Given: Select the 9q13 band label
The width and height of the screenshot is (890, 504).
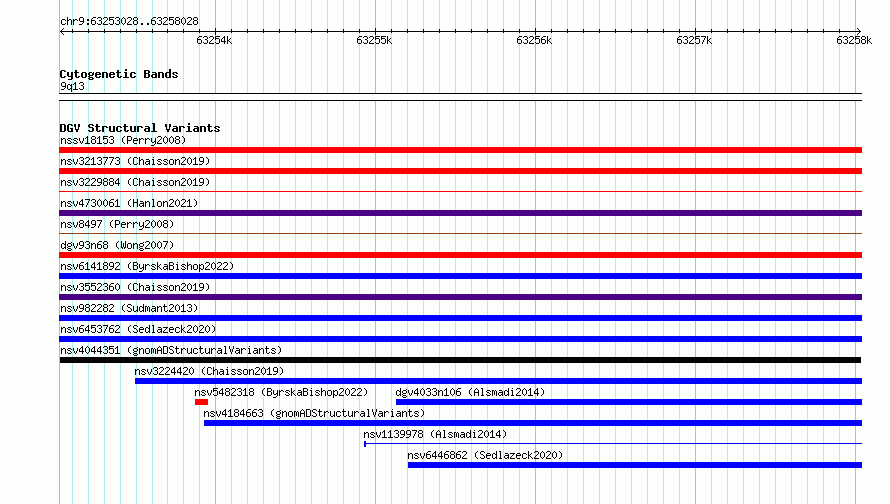Looking at the screenshot, I should click(x=72, y=86).
